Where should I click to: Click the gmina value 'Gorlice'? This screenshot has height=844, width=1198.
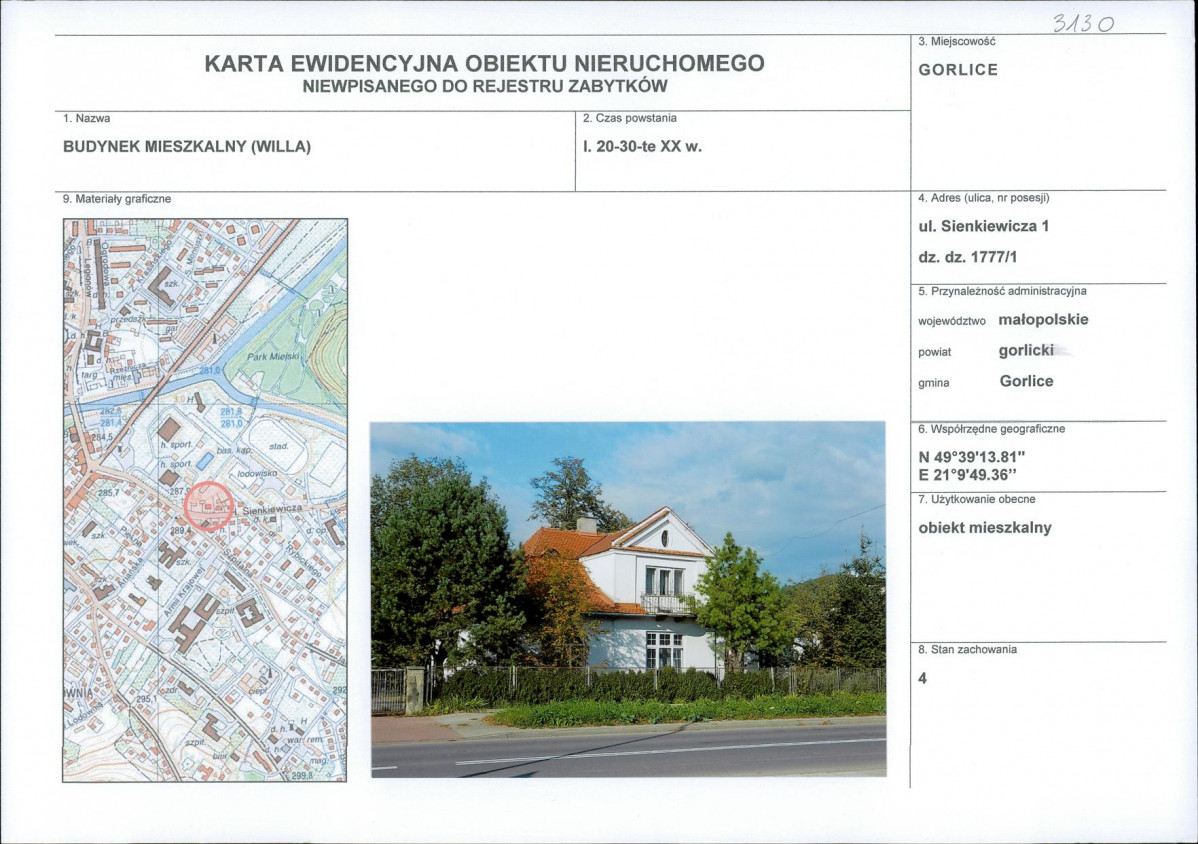tap(1026, 381)
